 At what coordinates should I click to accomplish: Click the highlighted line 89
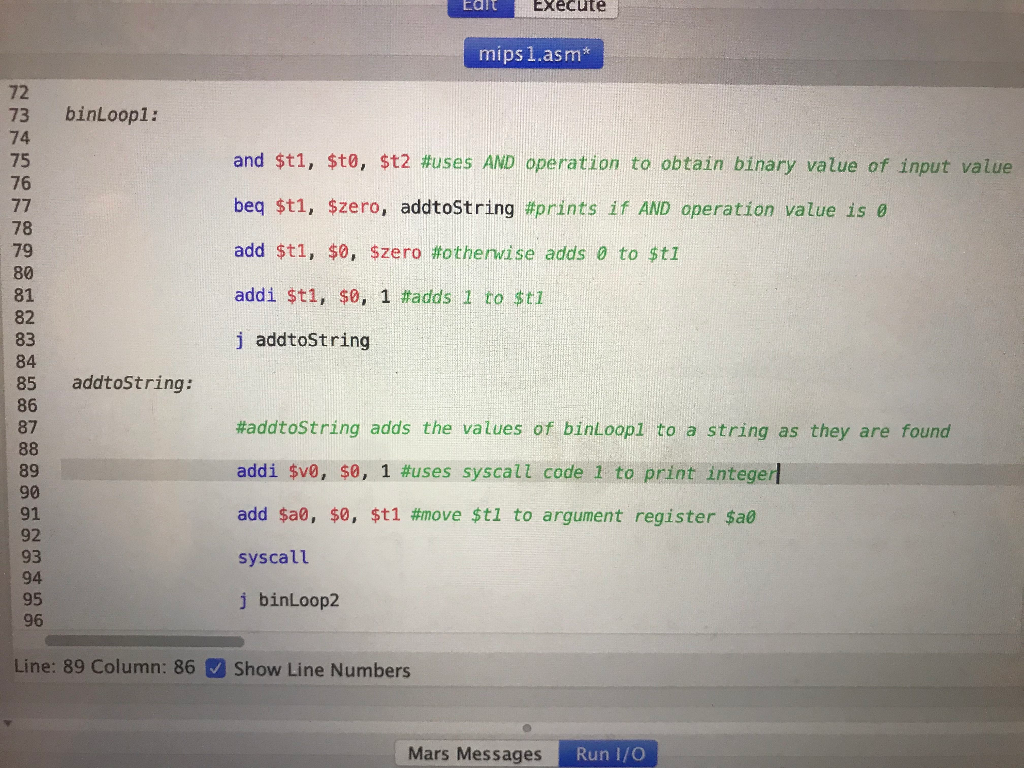click(x=450, y=471)
